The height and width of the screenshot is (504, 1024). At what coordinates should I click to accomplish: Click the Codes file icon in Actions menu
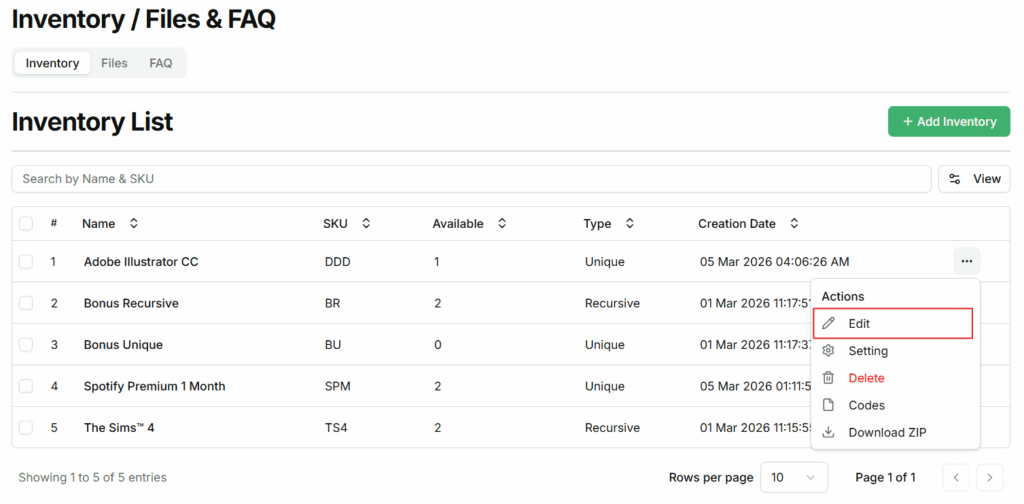(x=828, y=405)
